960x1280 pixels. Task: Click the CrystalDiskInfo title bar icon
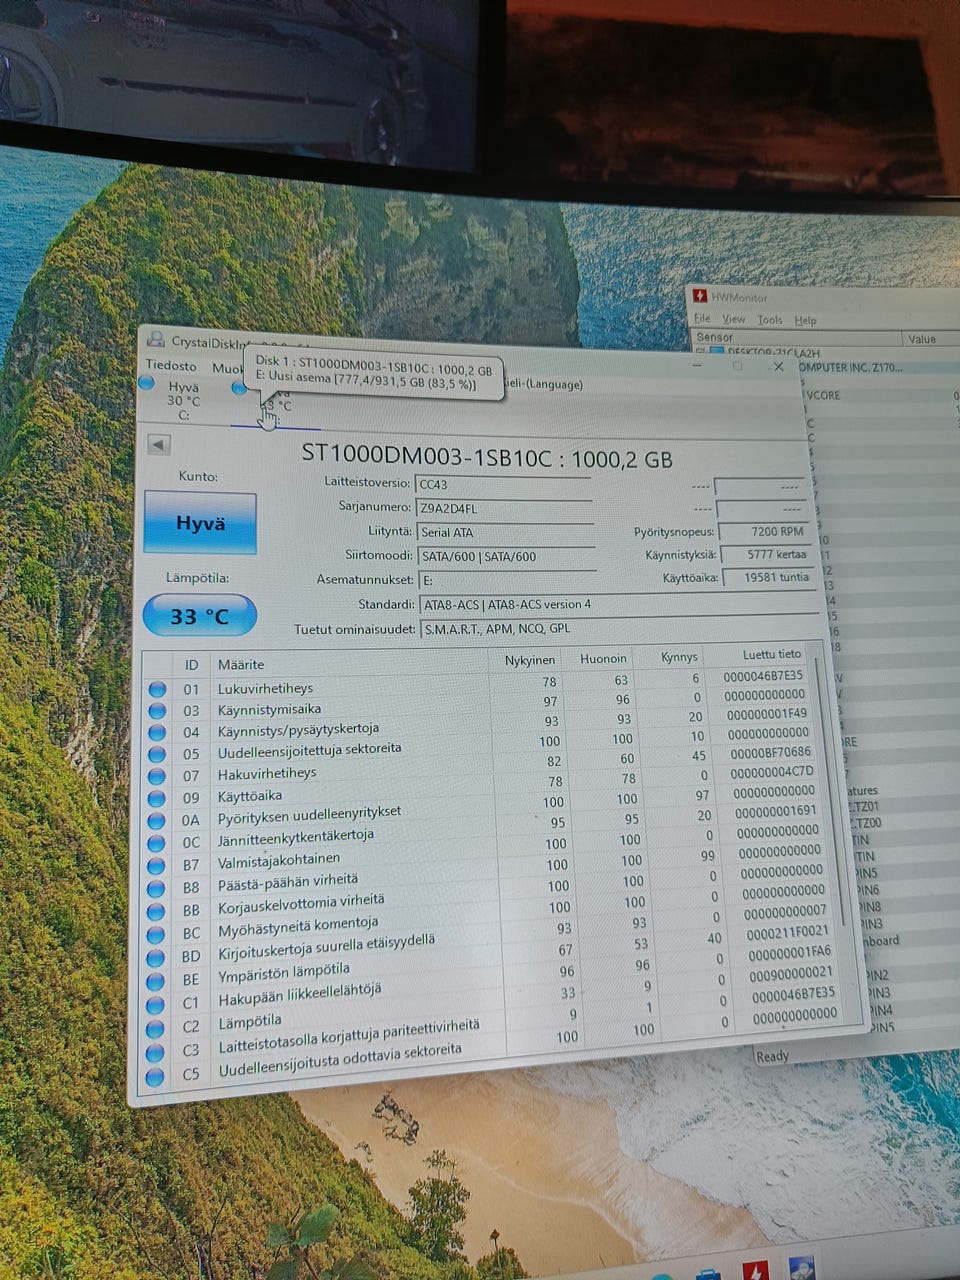154,341
